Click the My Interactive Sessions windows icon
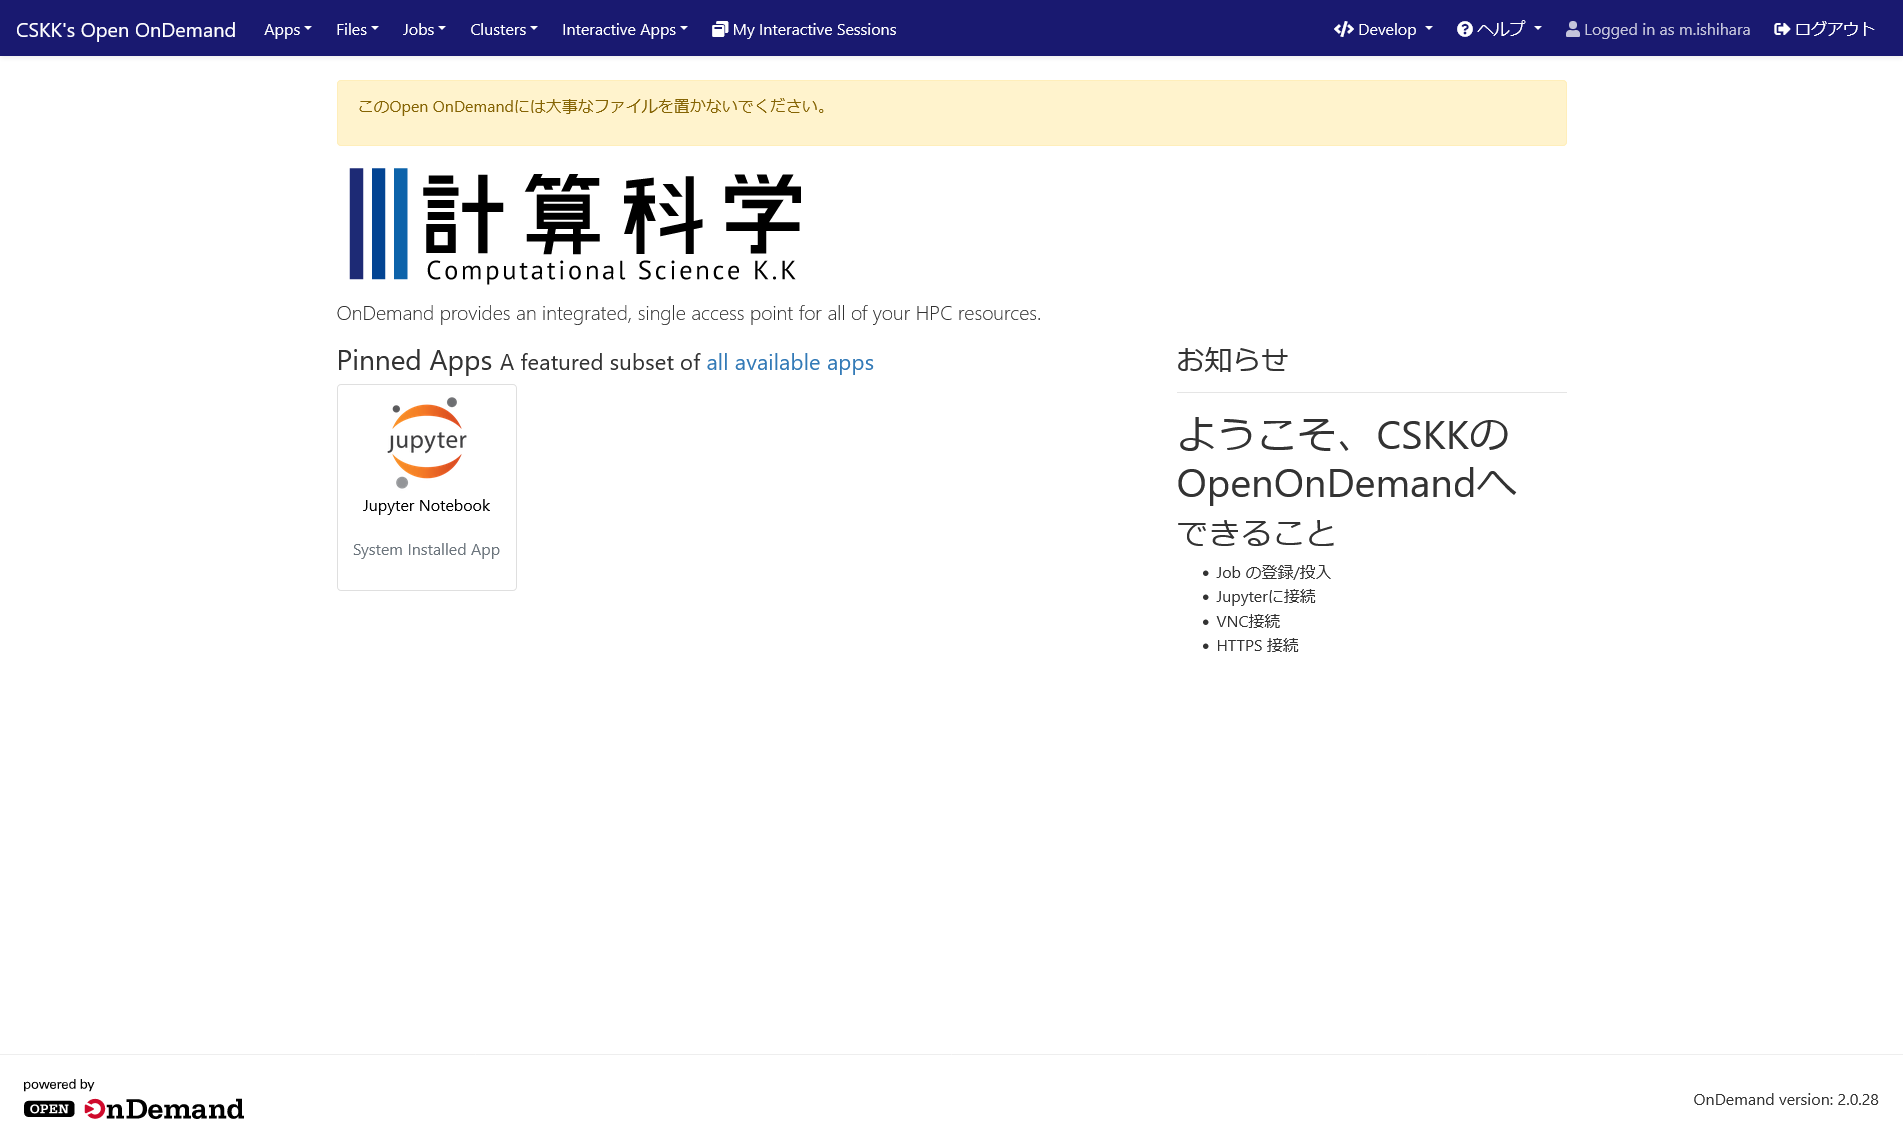This screenshot has height=1143, width=1903. click(719, 29)
